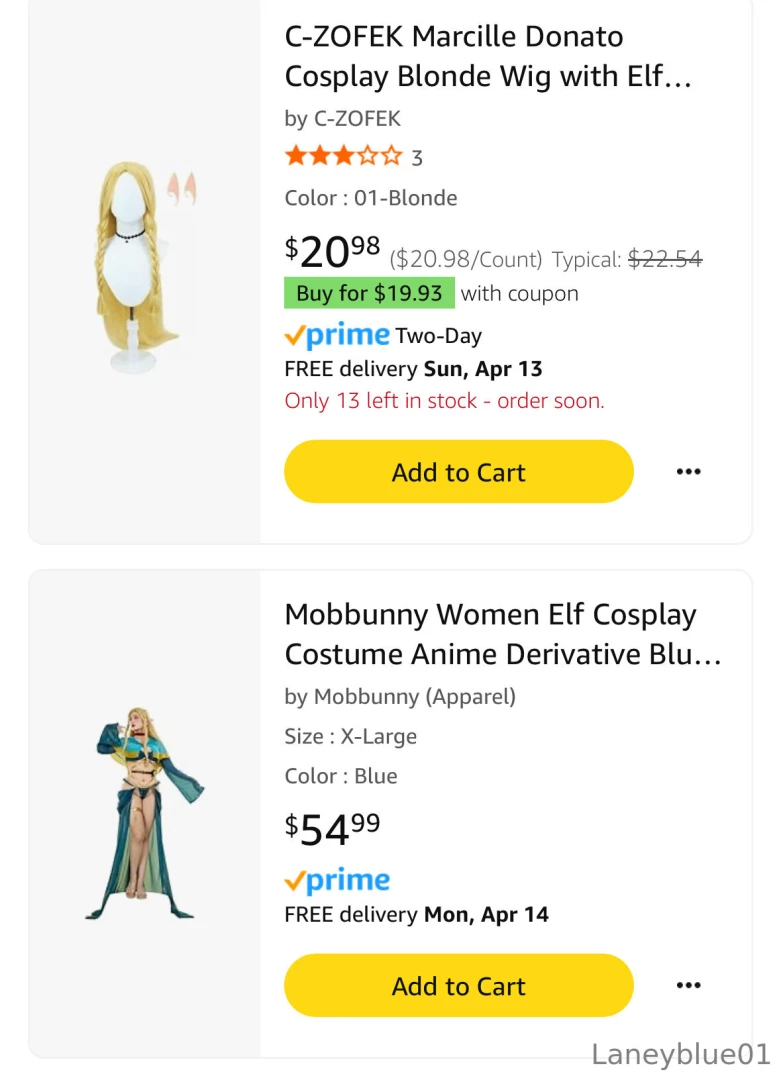Click the by C-ZOFEK brand link

(x=342, y=118)
